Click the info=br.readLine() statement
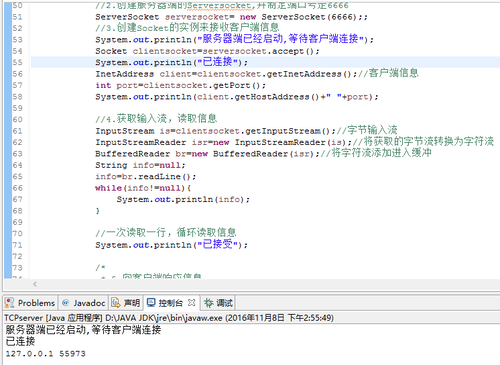This screenshot has width=500, height=365. click(x=145, y=176)
